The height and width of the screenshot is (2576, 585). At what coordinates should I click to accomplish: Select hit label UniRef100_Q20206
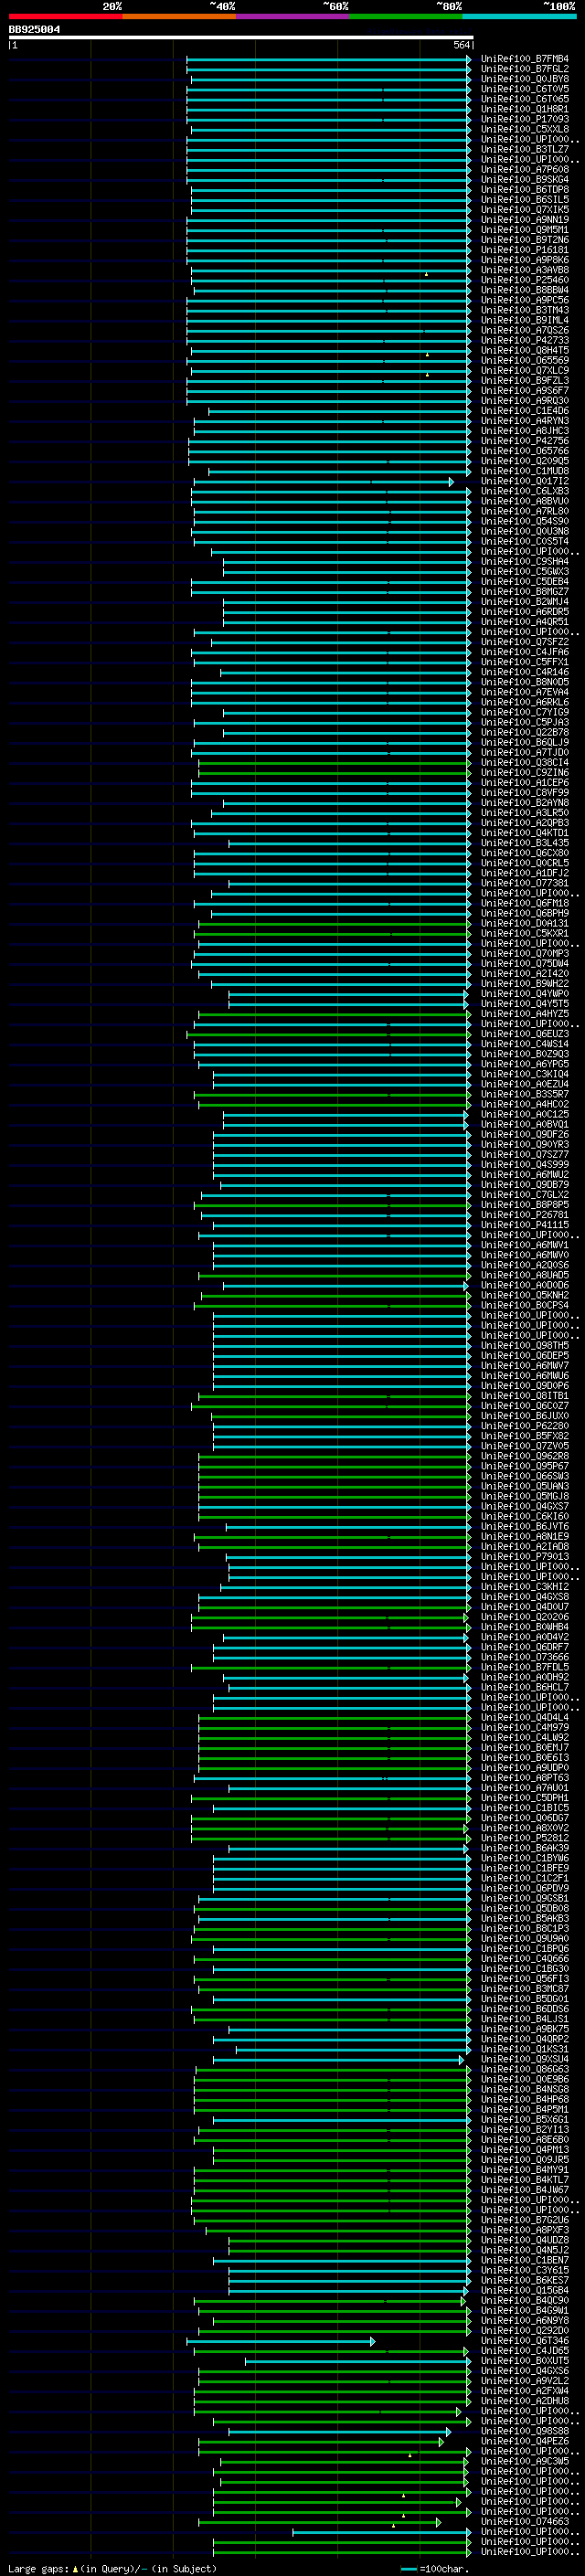pyautogui.click(x=525, y=1617)
